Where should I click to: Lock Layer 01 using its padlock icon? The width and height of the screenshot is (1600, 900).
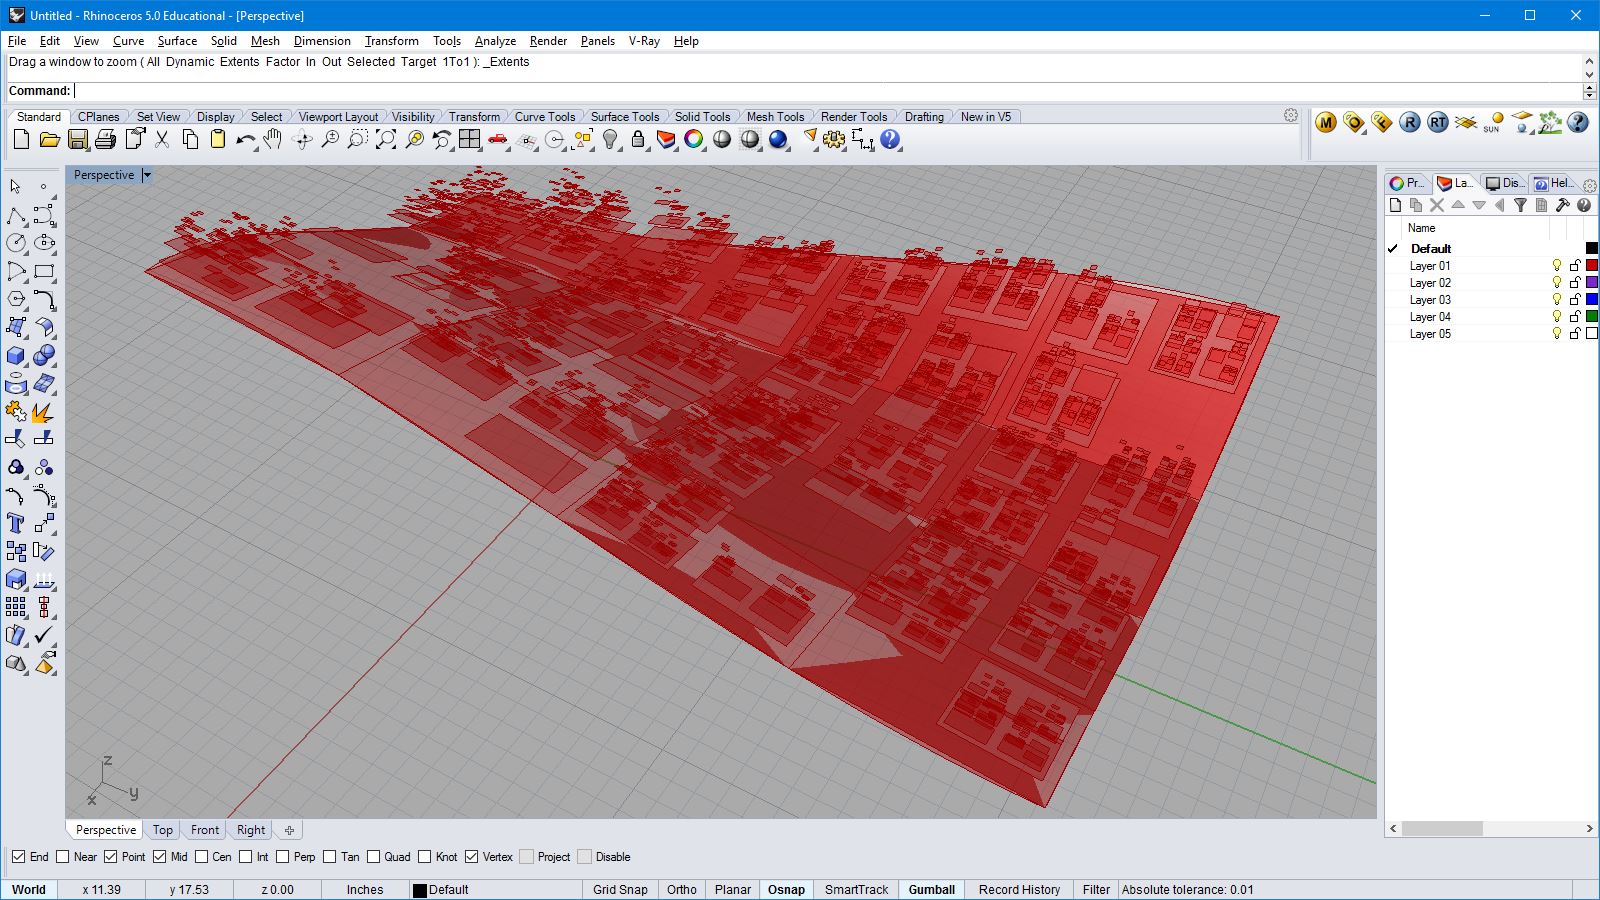1575,266
